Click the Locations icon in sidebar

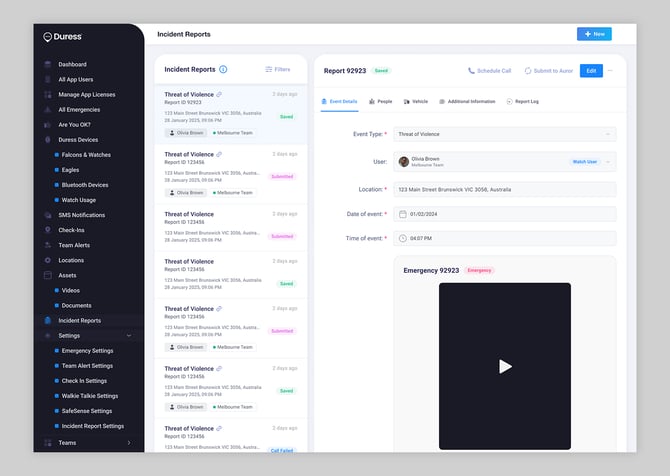pos(48,260)
